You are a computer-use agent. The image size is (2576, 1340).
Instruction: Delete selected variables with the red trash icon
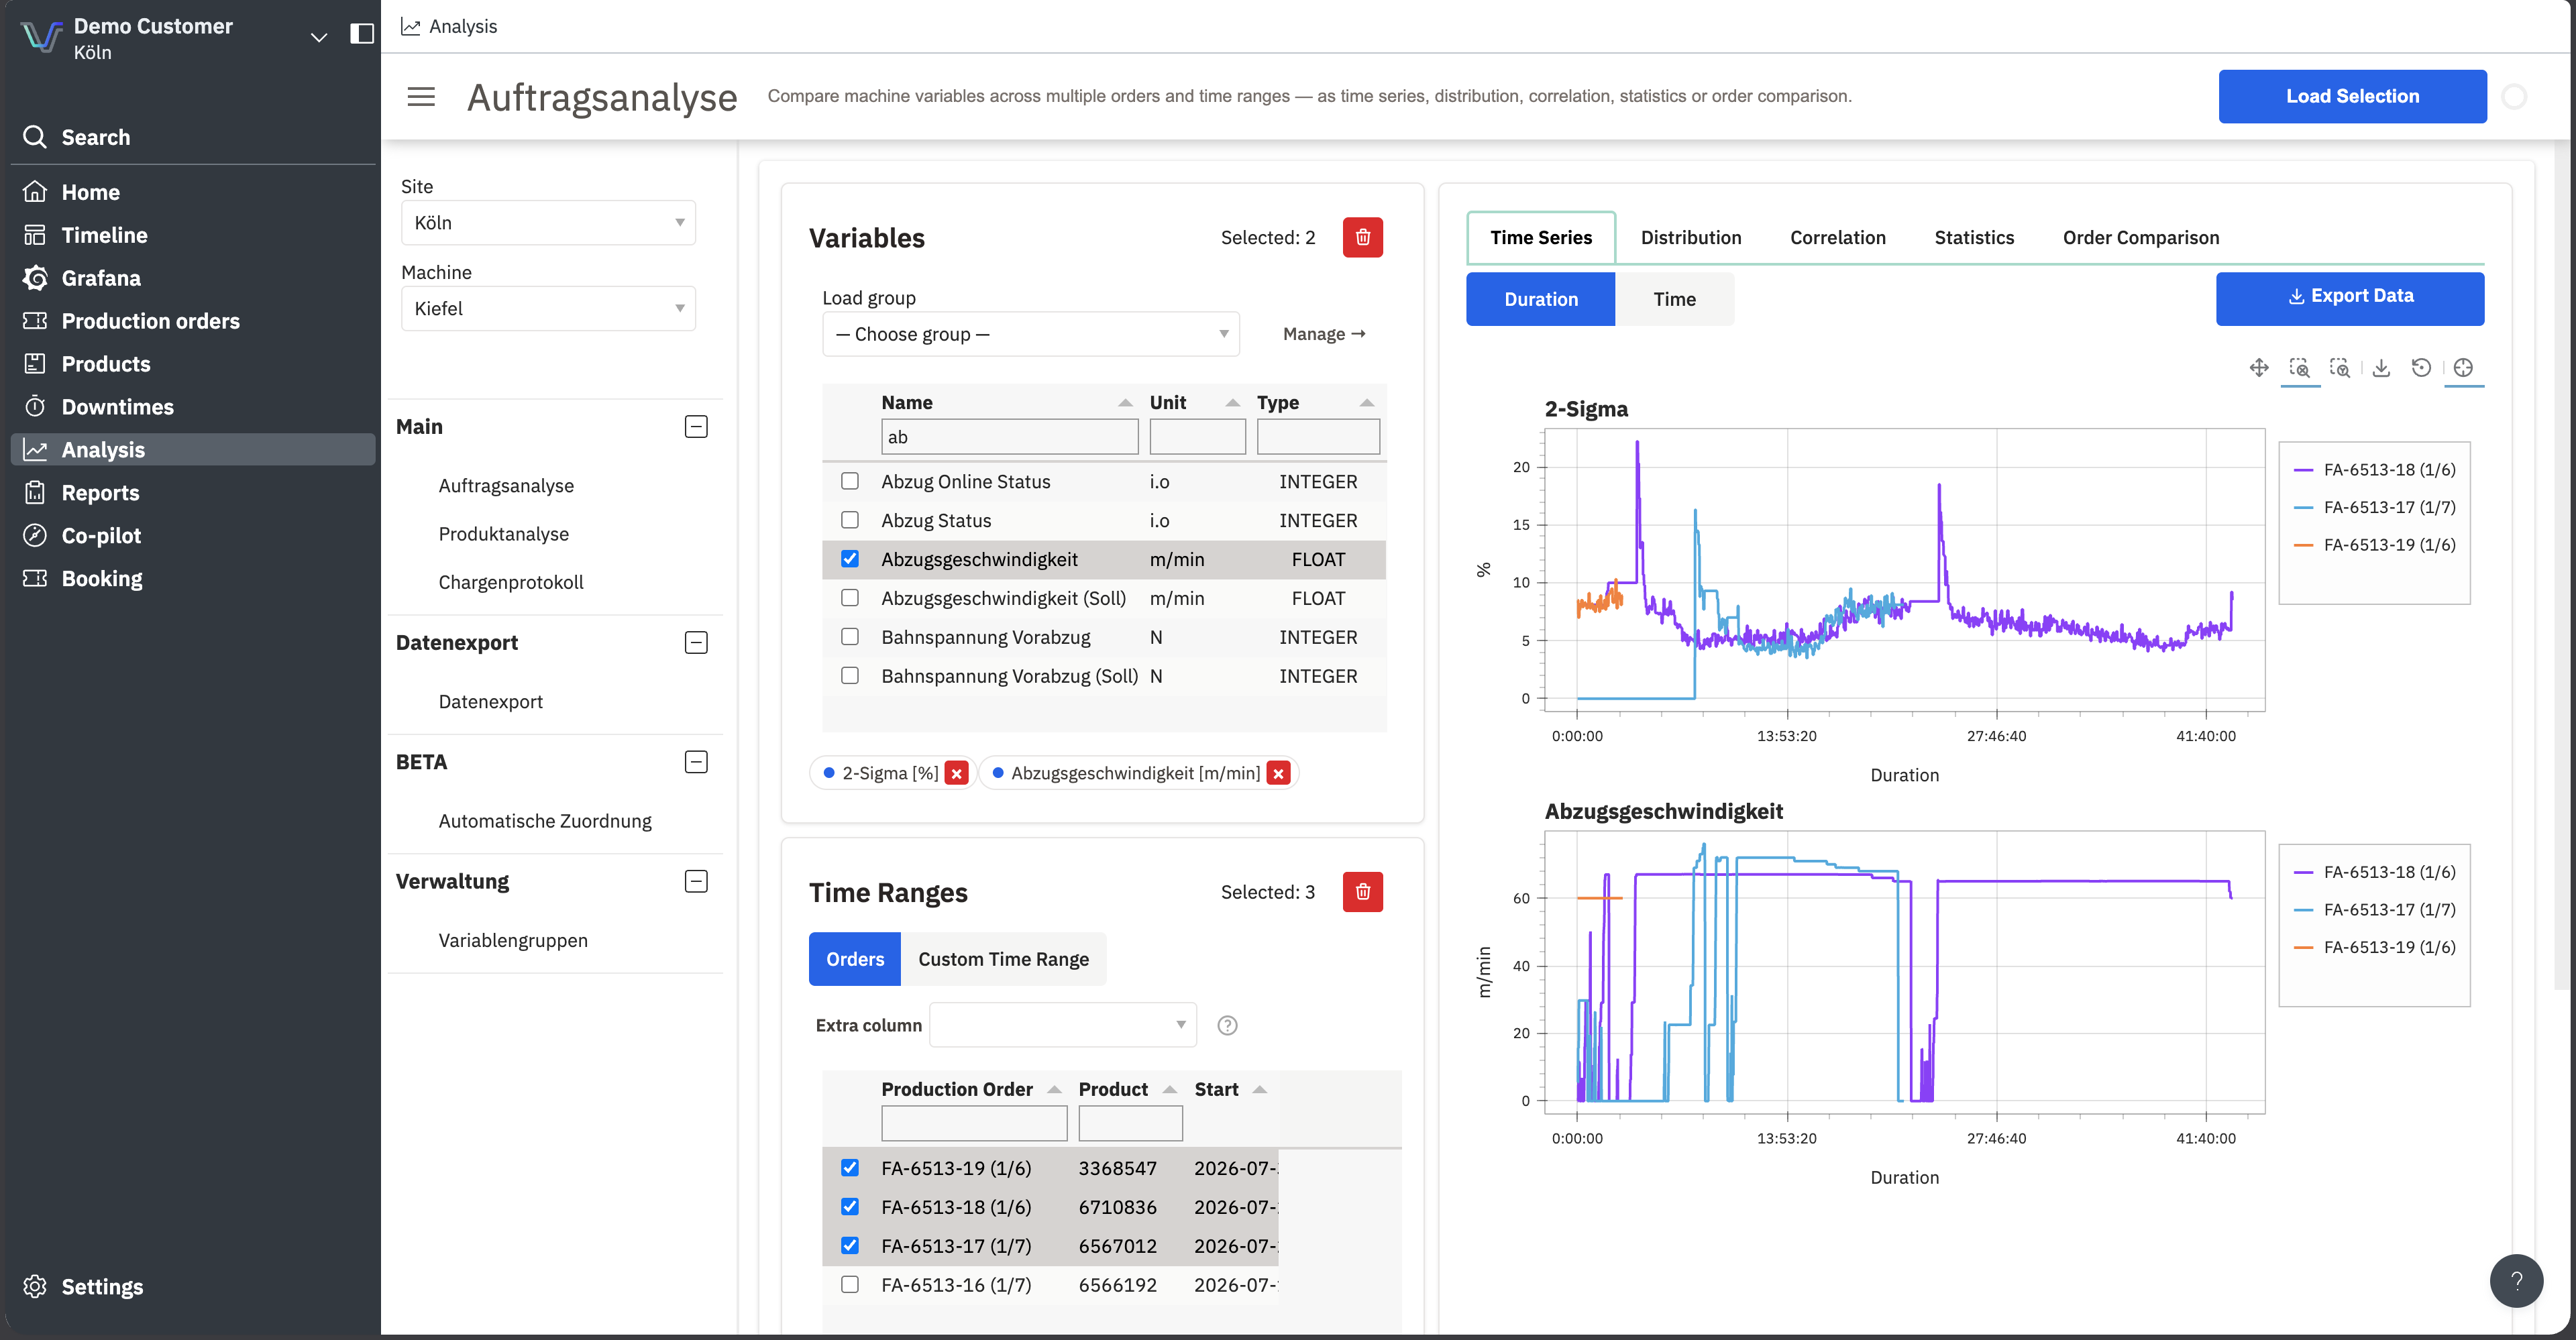[1362, 237]
